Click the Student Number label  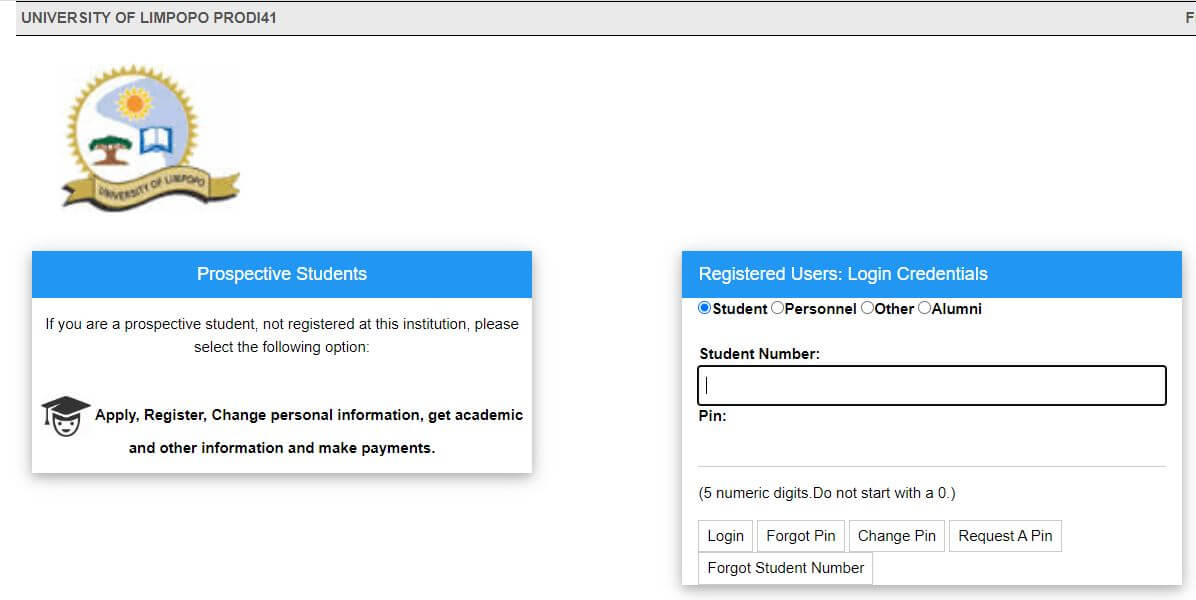pos(759,354)
